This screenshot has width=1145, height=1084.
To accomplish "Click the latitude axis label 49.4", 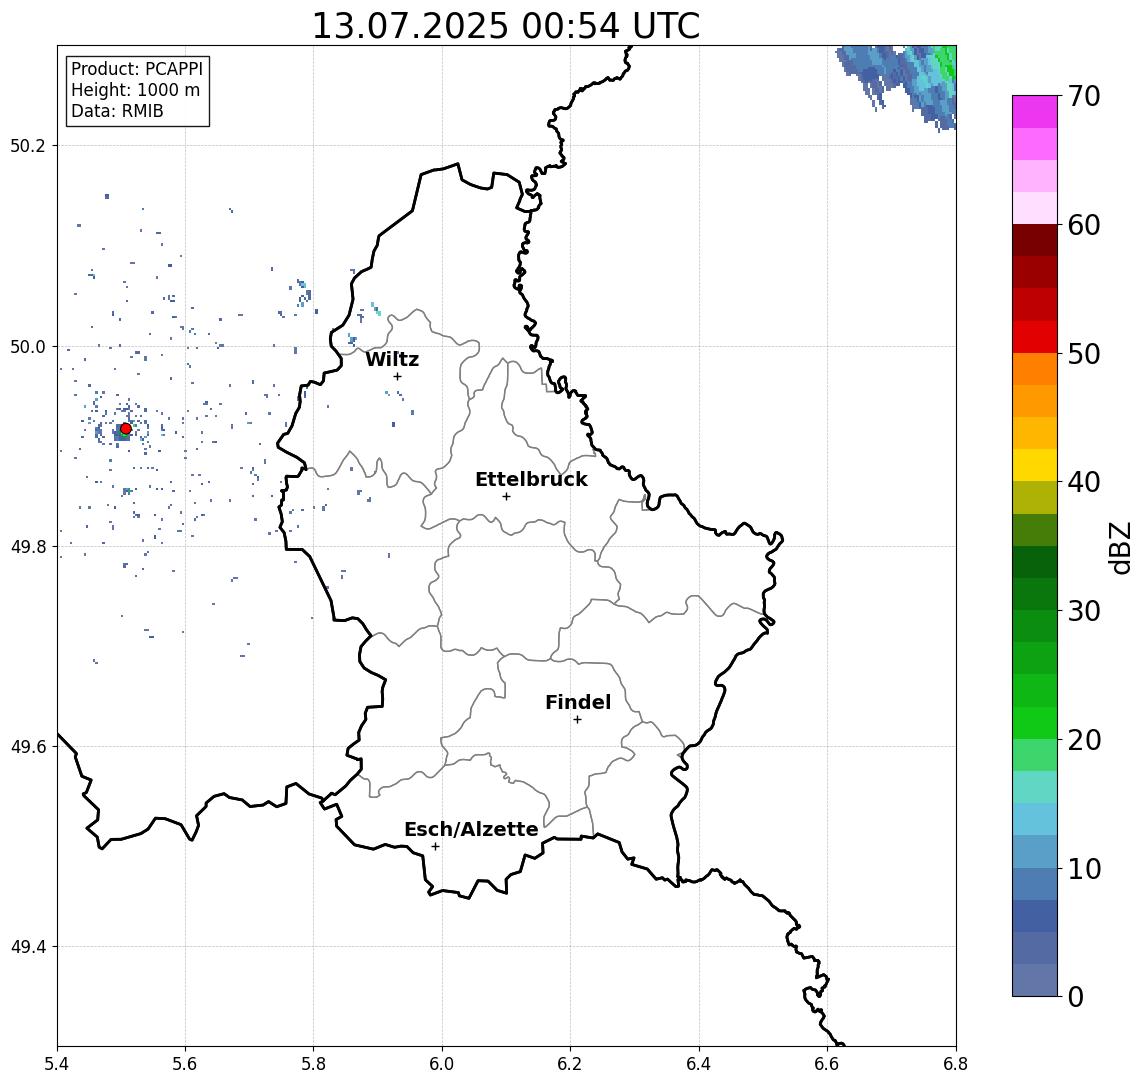I will tap(28, 947).
